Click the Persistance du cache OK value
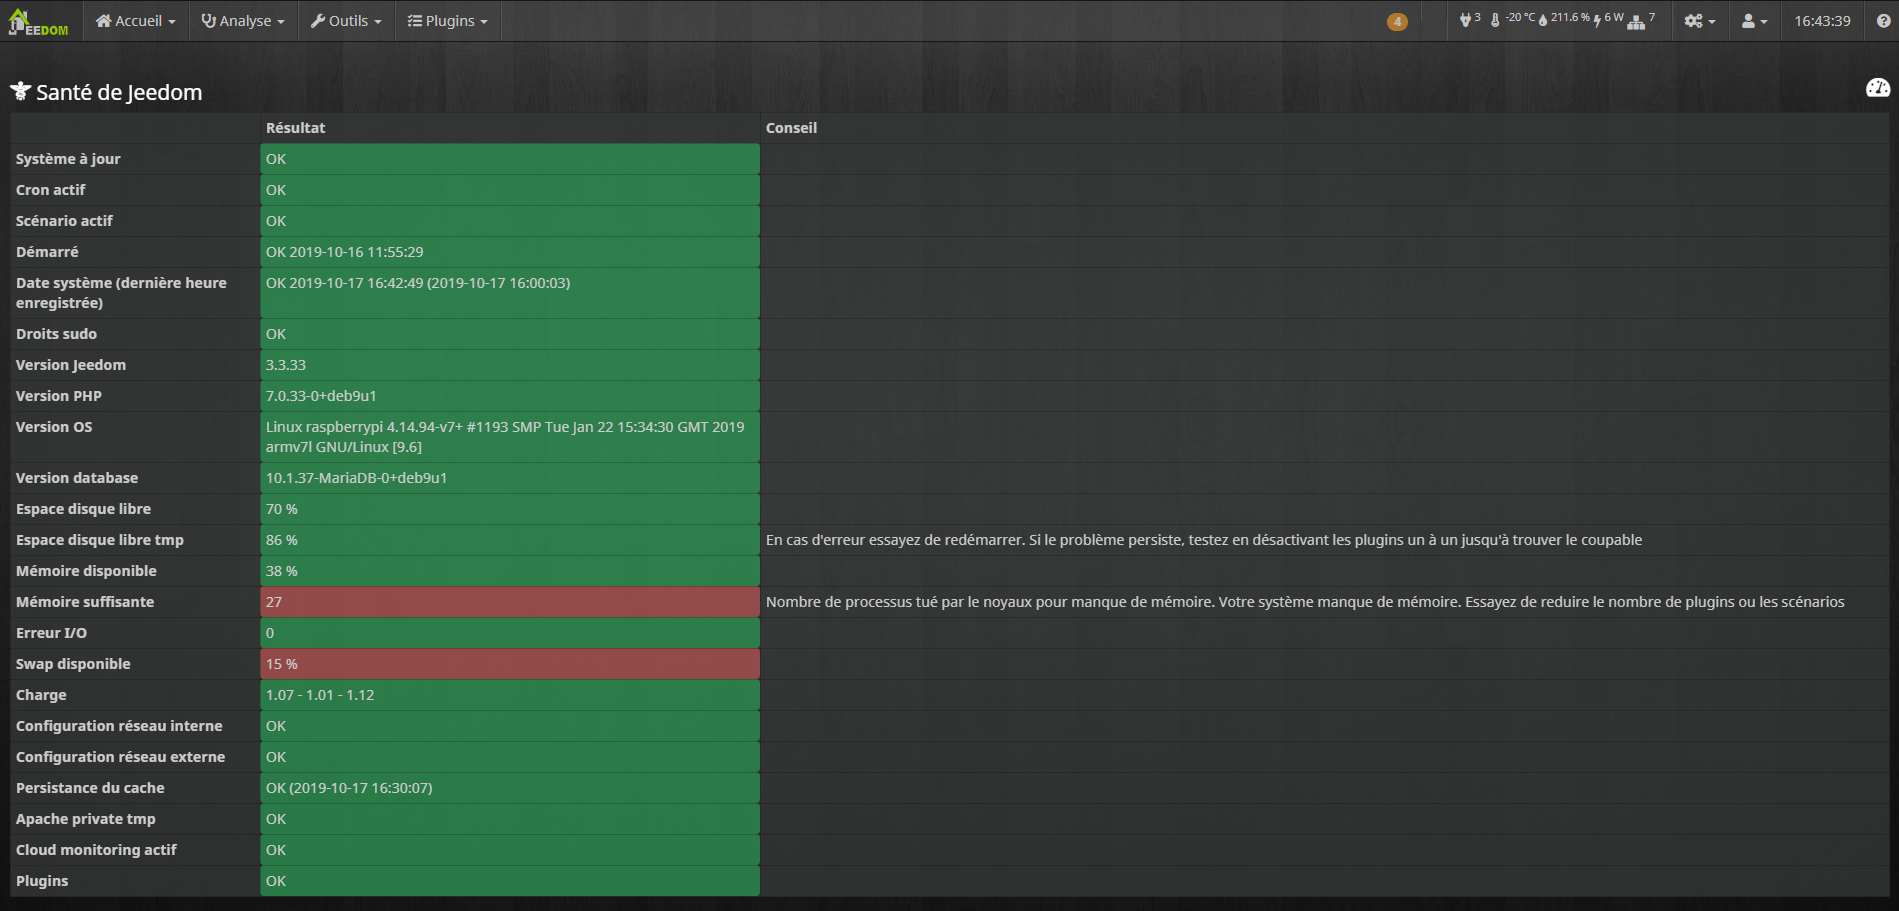The height and width of the screenshot is (911, 1899). [349, 788]
